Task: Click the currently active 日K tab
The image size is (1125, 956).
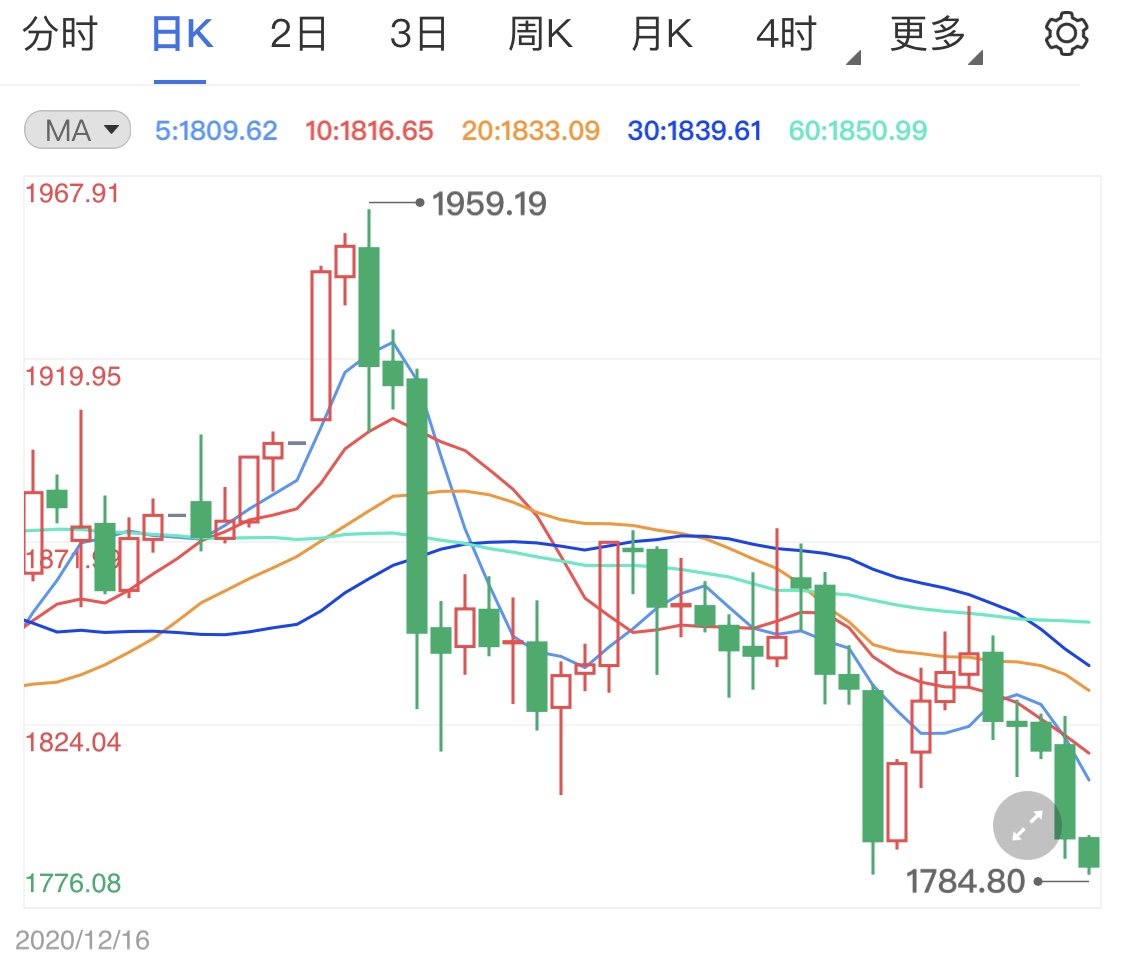Action: coord(180,31)
